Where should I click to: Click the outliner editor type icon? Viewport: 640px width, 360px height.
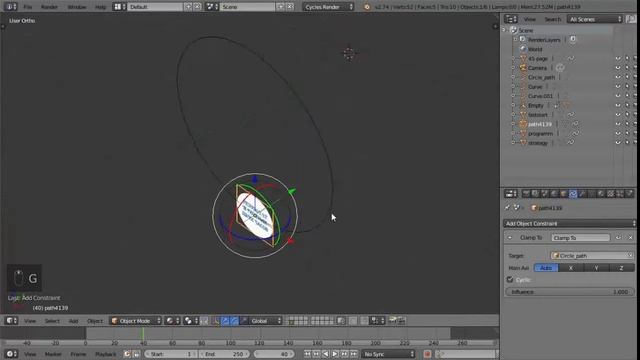(511, 19)
